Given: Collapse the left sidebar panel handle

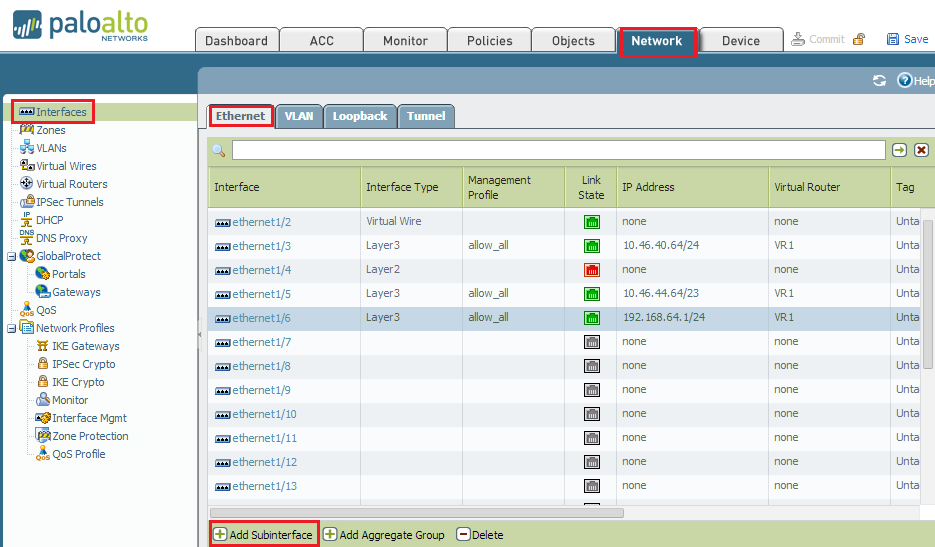Looking at the screenshot, I should (x=199, y=335).
